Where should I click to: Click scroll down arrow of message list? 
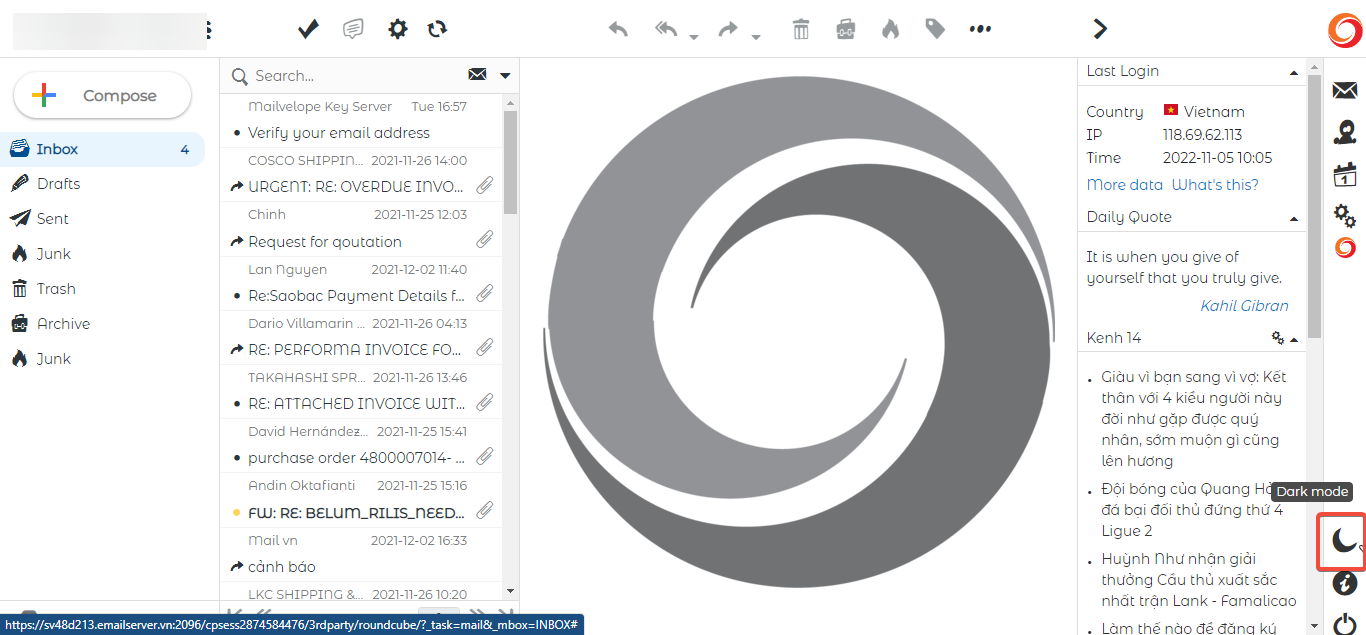(510, 591)
